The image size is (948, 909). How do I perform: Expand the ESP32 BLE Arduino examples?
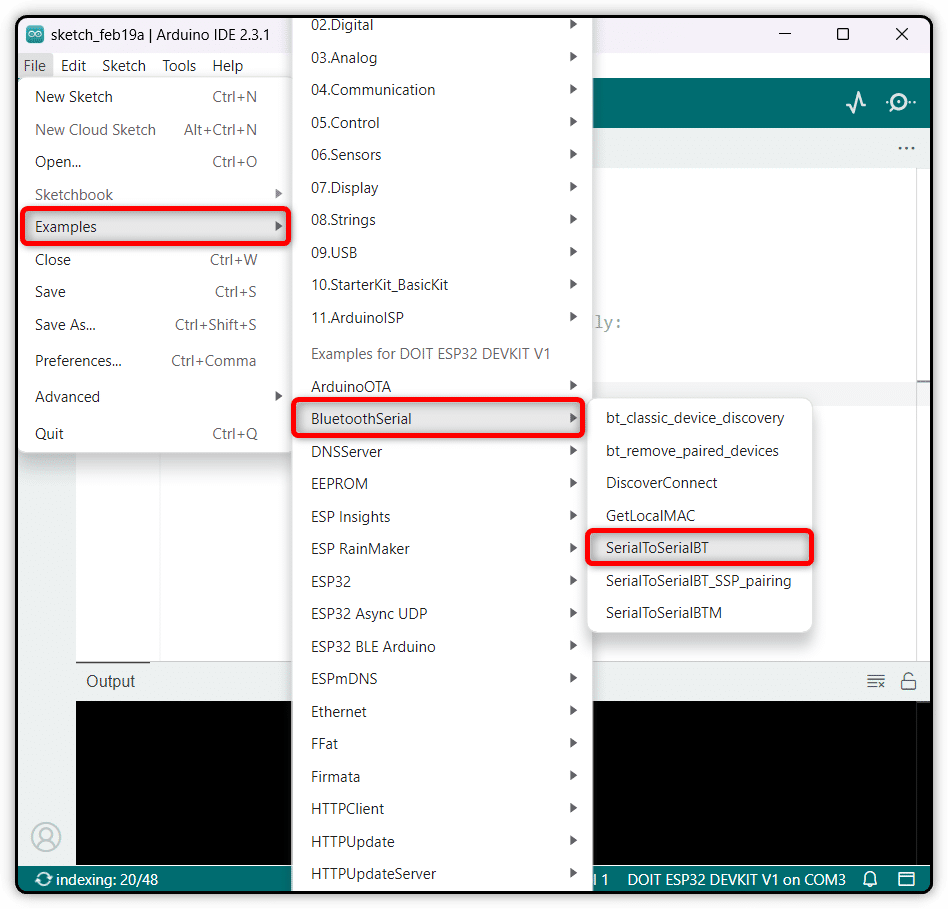(442, 647)
